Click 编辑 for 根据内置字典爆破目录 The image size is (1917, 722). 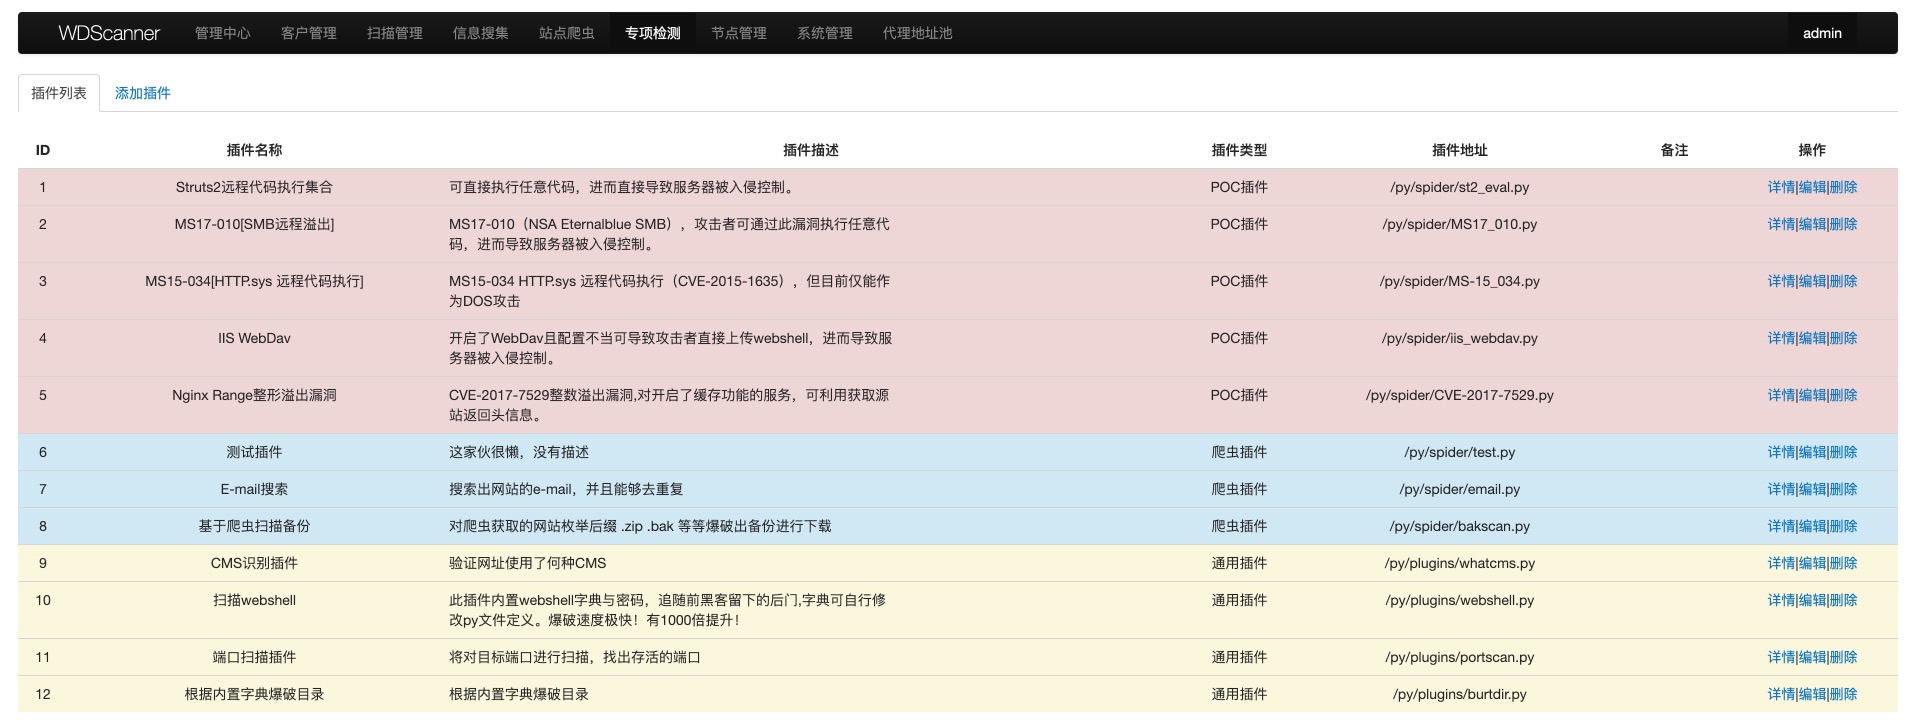(x=1812, y=694)
